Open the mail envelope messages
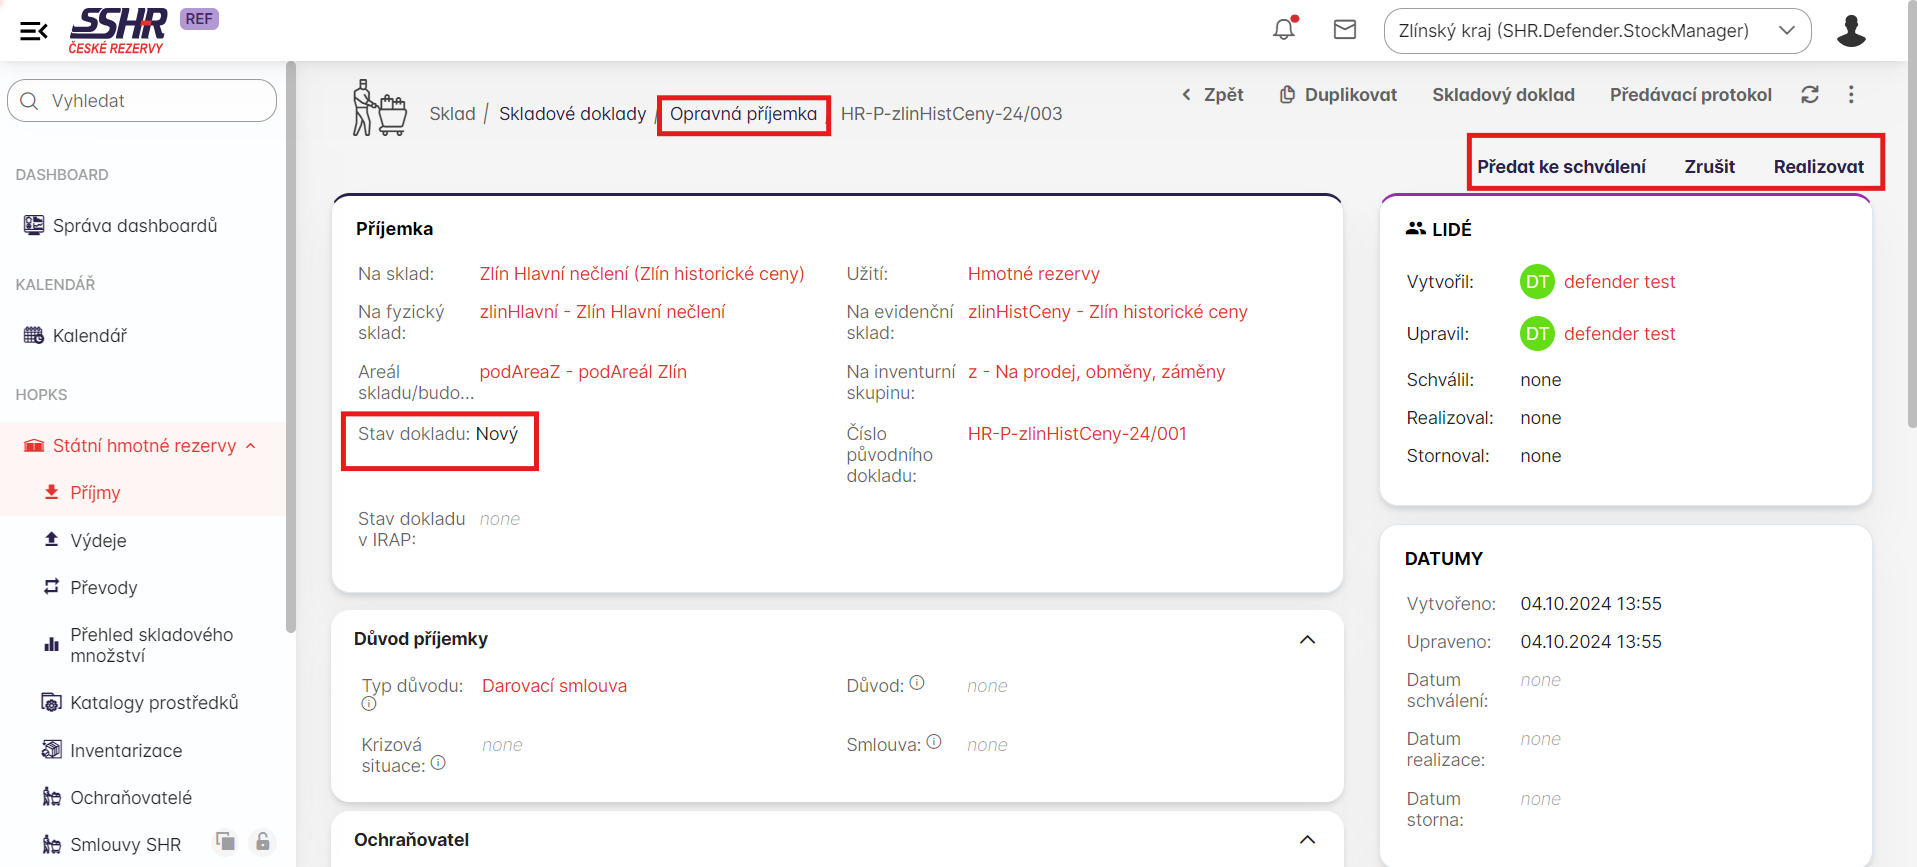The height and width of the screenshot is (867, 1917). pos(1345,30)
